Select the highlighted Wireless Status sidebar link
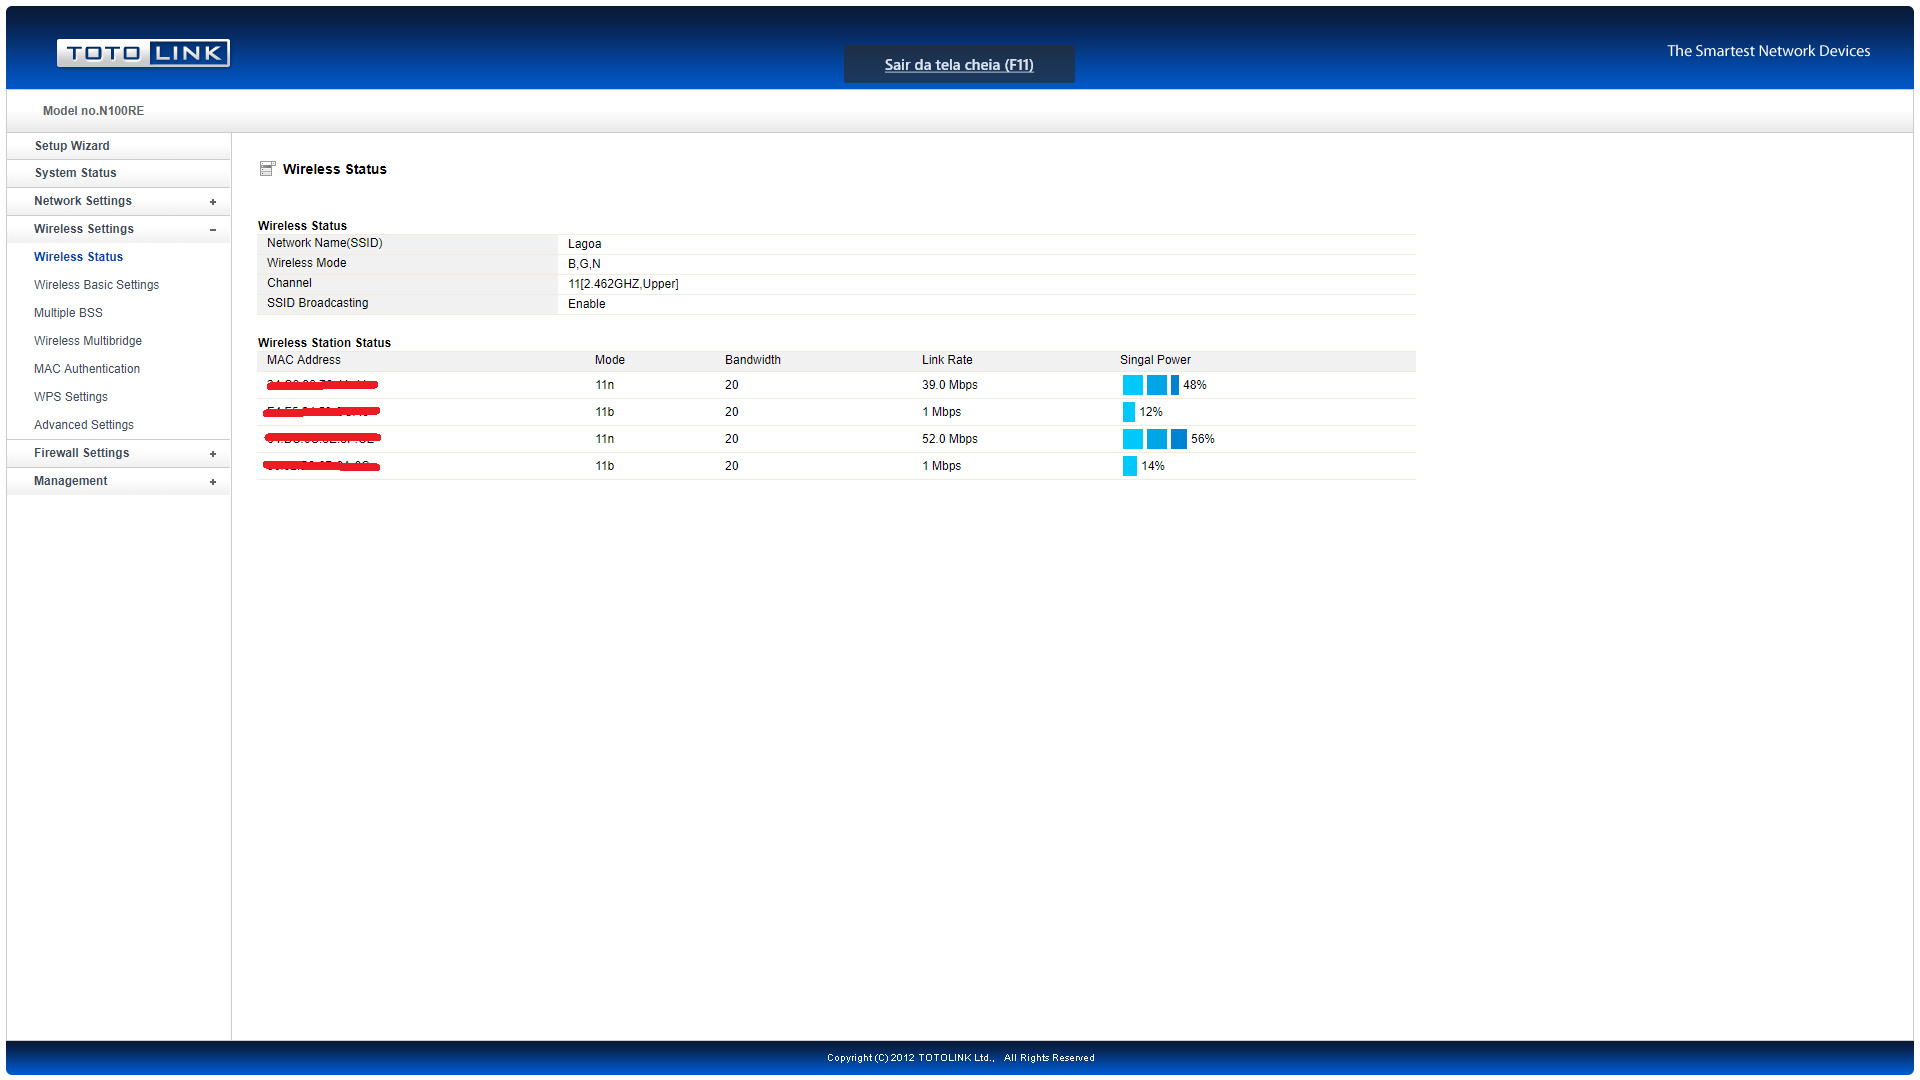The height and width of the screenshot is (1080, 1920). tap(78, 257)
